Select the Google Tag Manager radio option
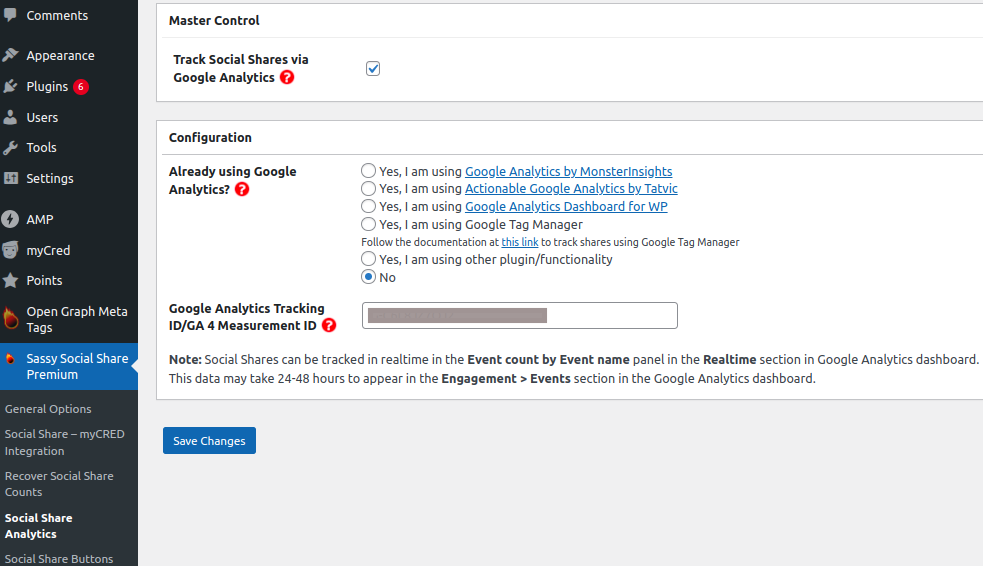This screenshot has width=983, height=566. 369,224
